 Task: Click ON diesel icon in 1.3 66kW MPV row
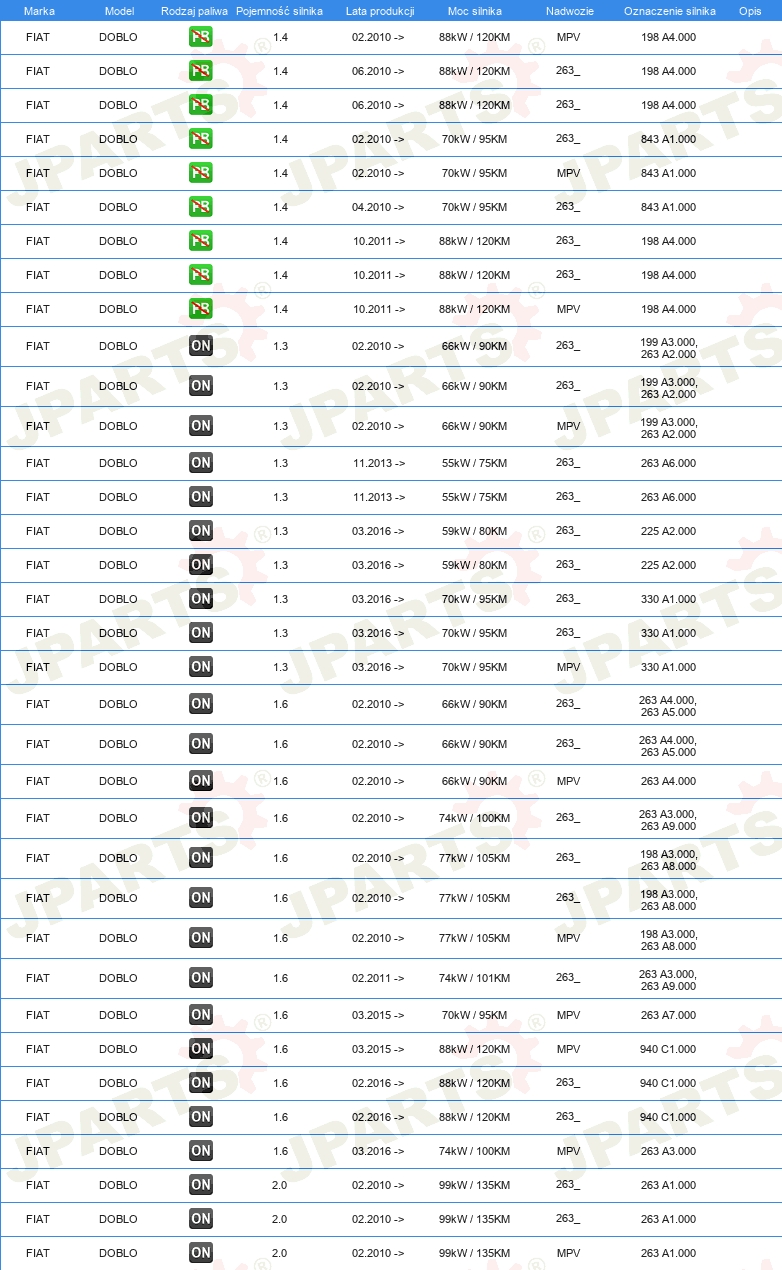pyautogui.click(x=201, y=426)
